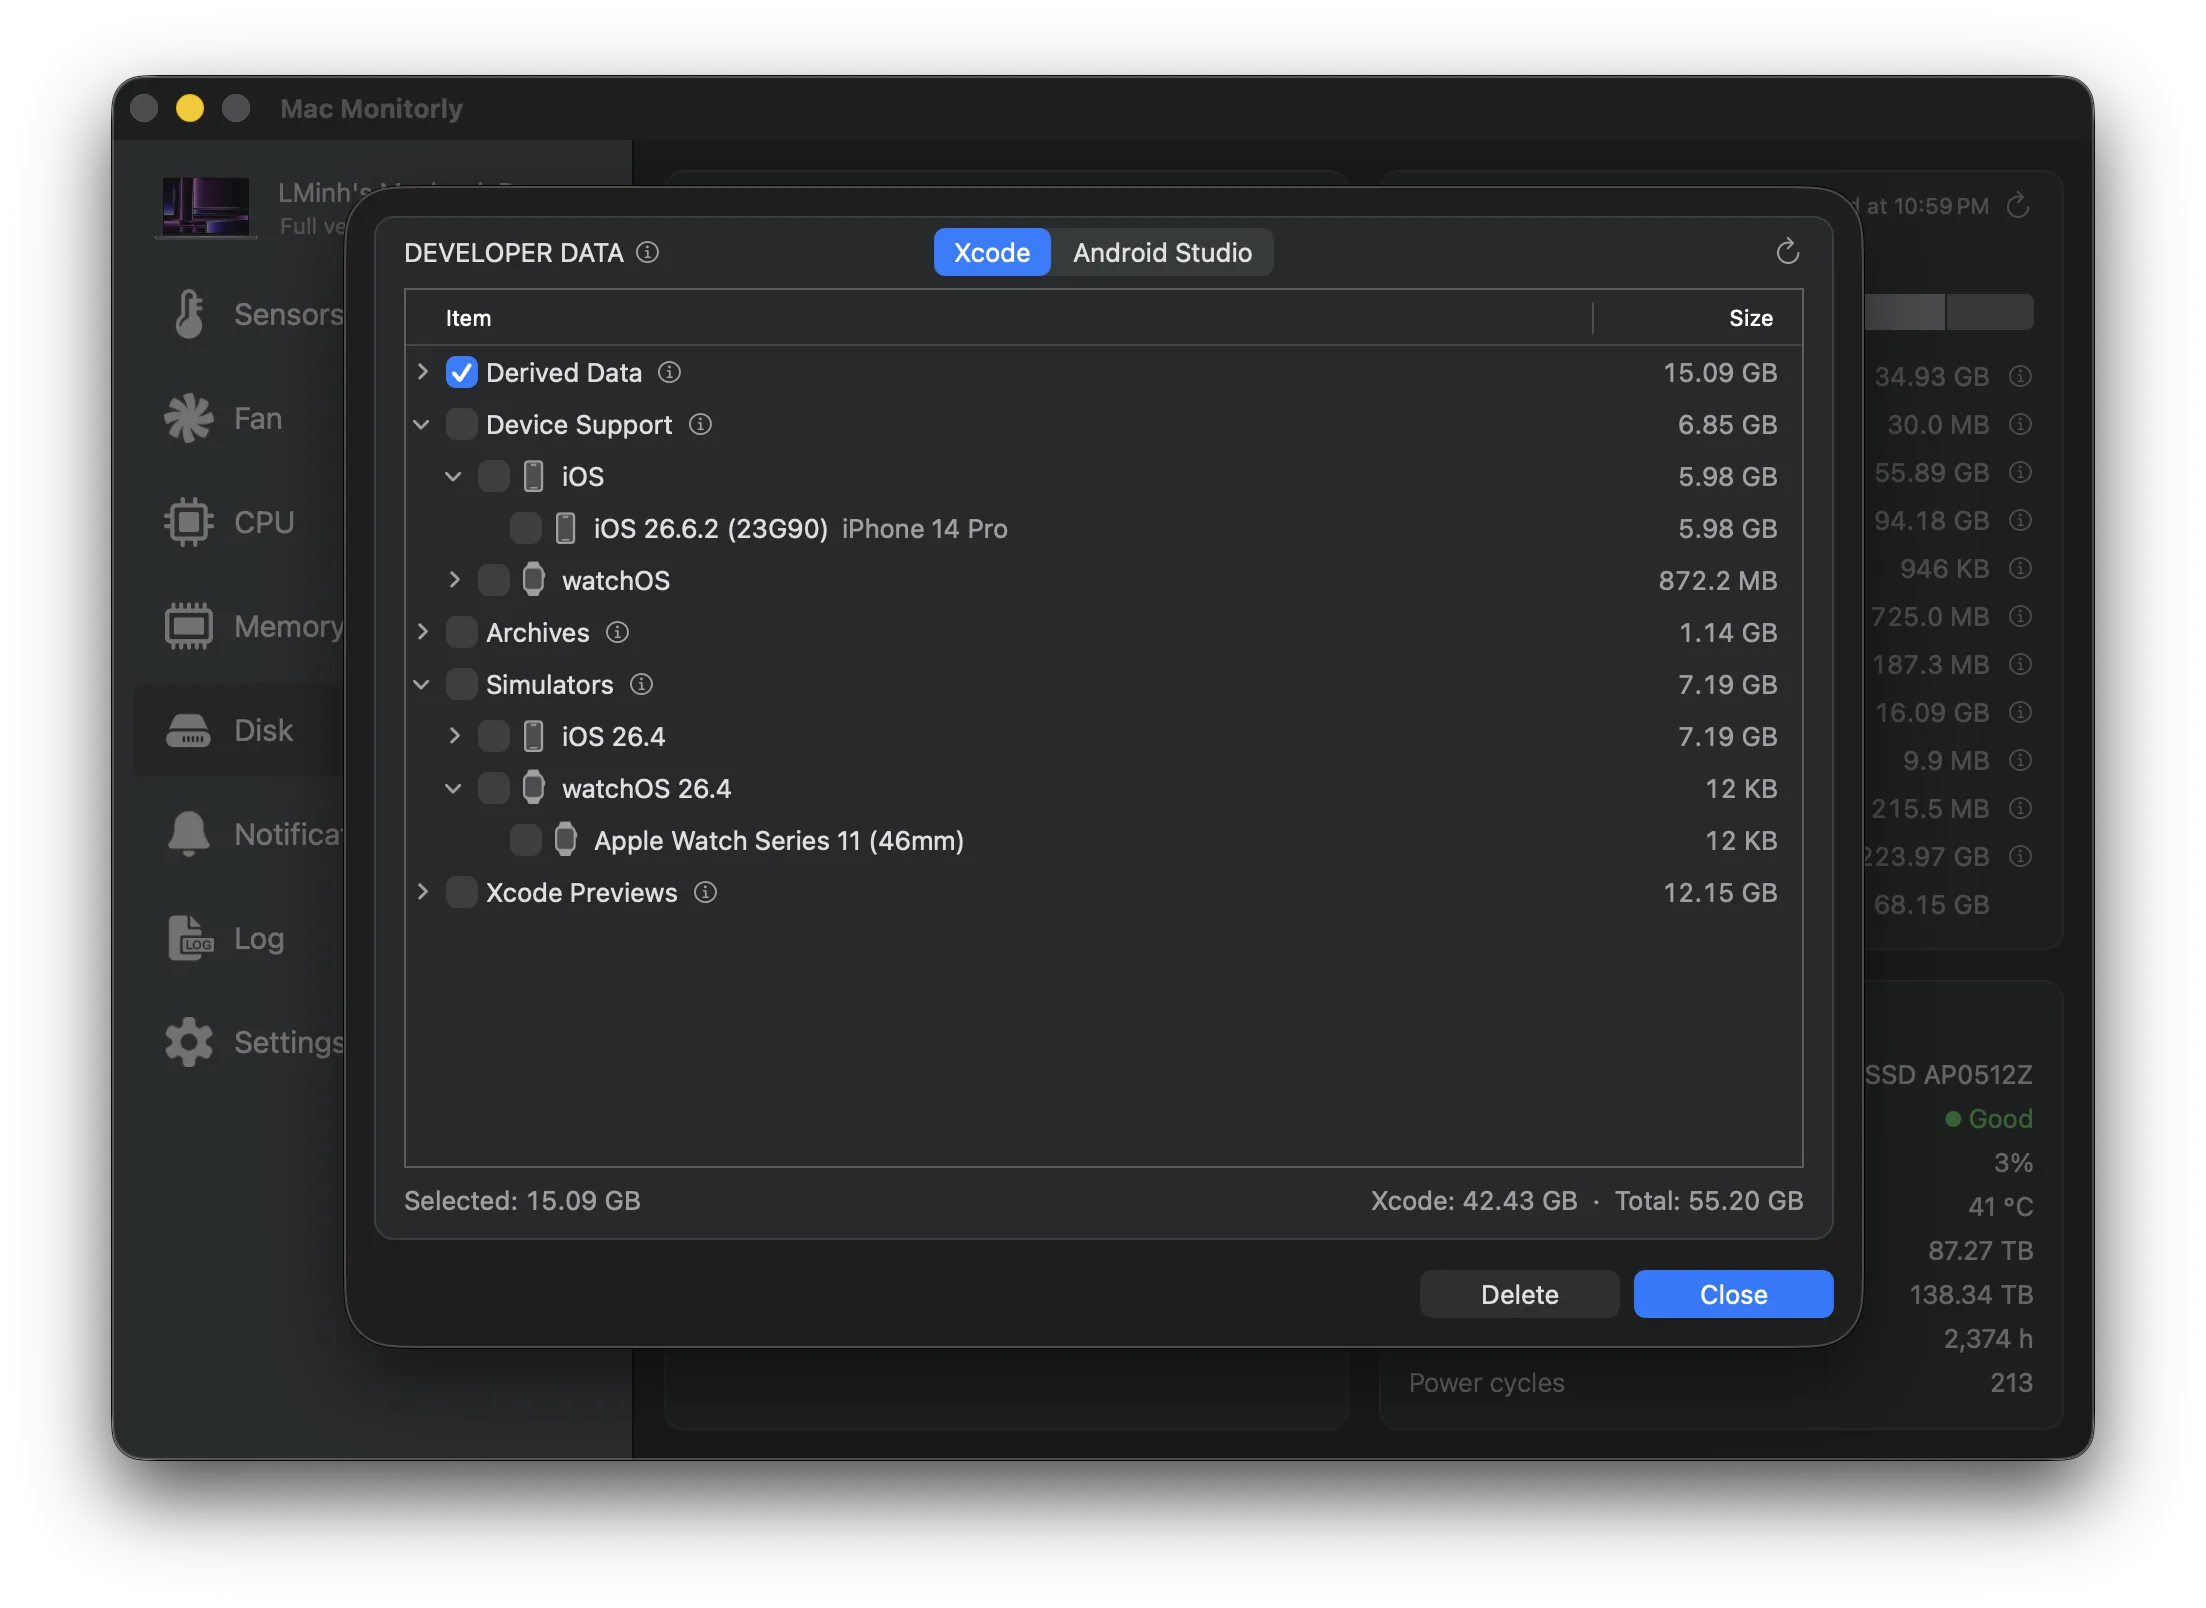Check the iOS 26.6.2 (23G90) checkbox
The height and width of the screenshot is (1608, 2206).
[525, 528]
